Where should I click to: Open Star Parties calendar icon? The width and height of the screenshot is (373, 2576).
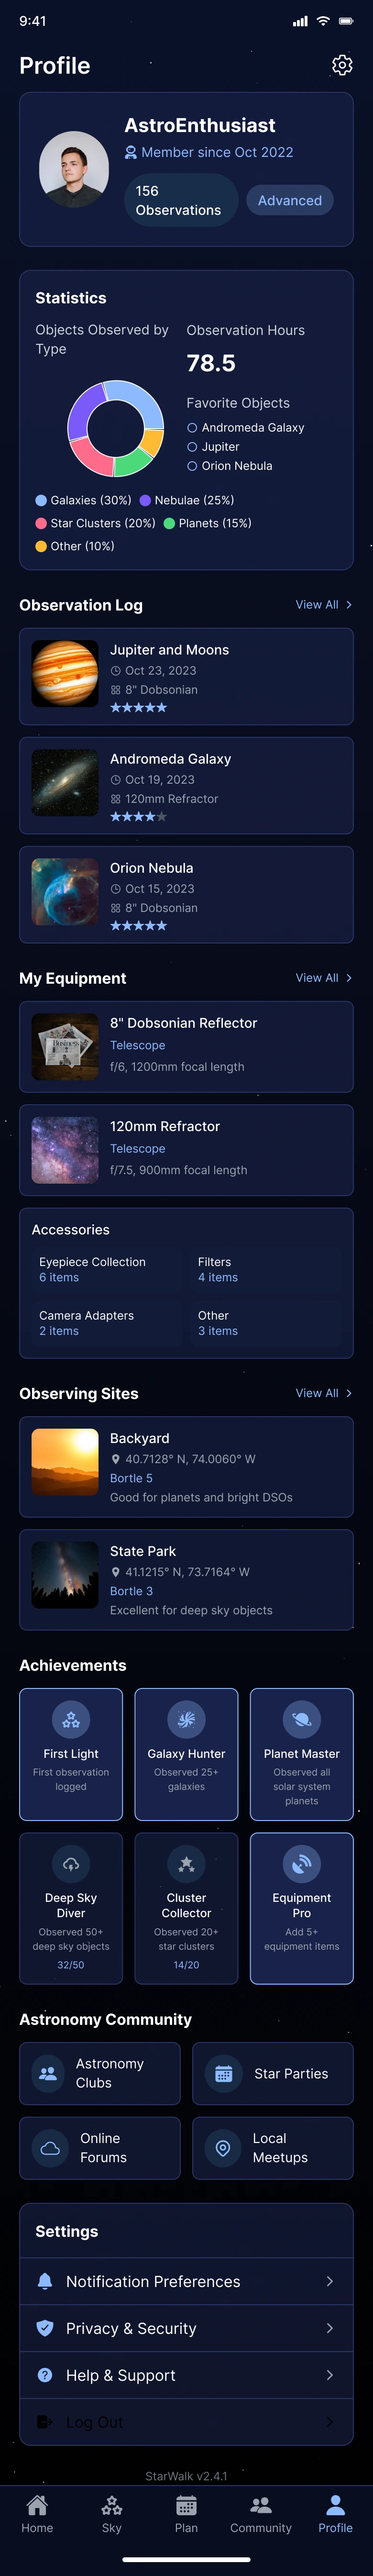224,2073
